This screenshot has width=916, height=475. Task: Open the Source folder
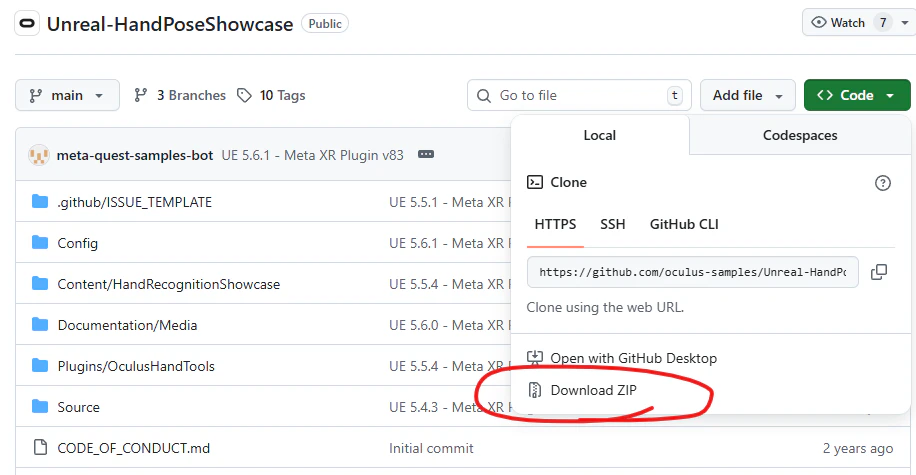point(78,407)
